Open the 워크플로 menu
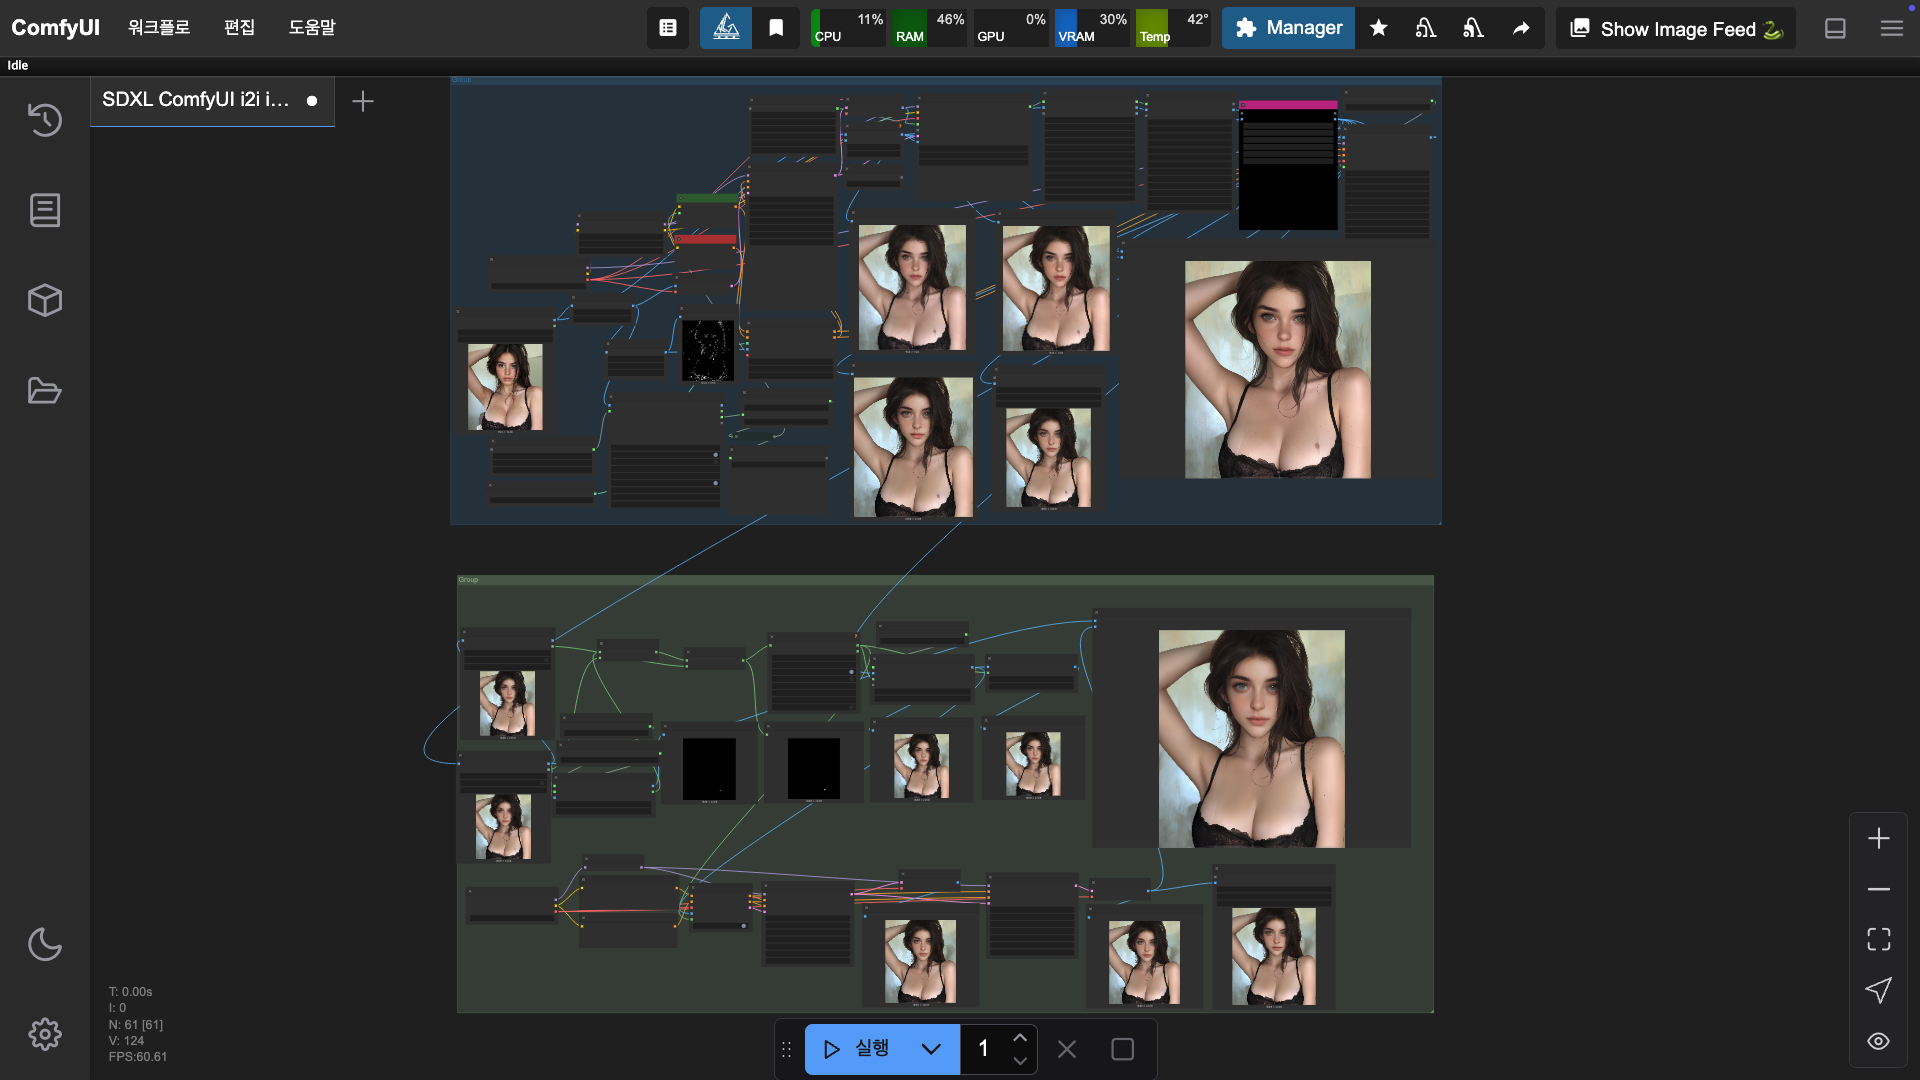Screen dimensions: 1920x1080 (159, 28)
